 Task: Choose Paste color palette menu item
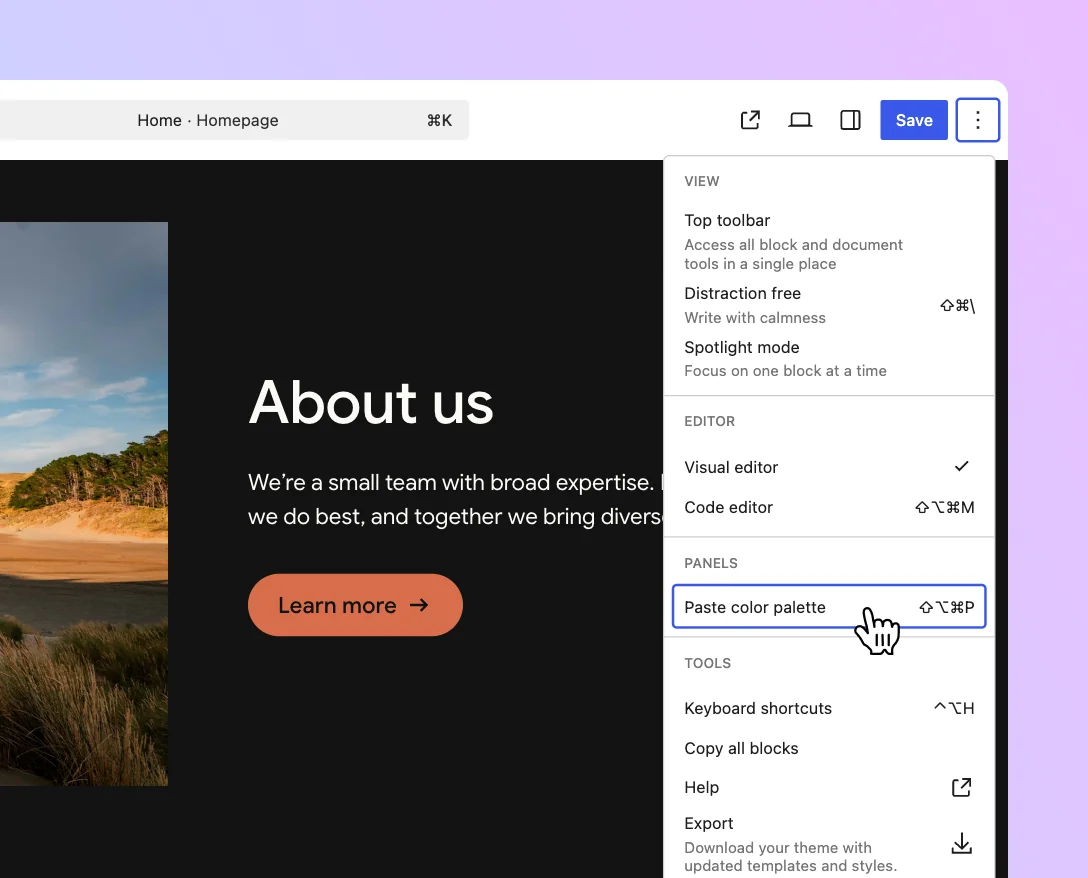click(x=828, y=607)
